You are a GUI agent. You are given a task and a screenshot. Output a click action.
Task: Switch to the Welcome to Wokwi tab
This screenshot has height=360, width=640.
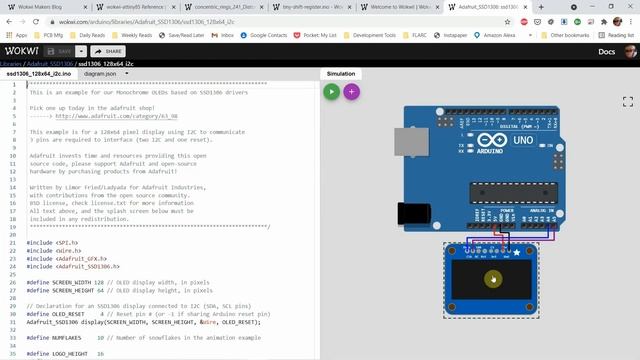[x=400, y=7]
